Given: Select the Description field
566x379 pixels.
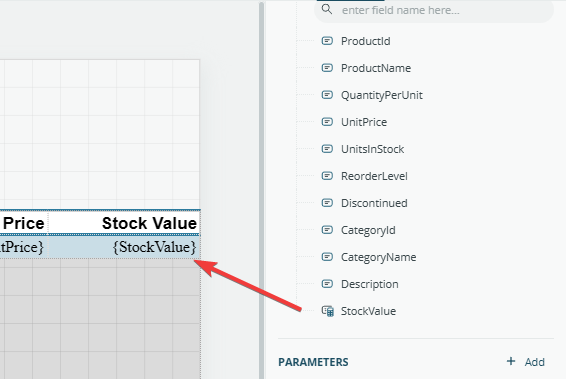Looking at the screenshot, I should coord(370,284).
